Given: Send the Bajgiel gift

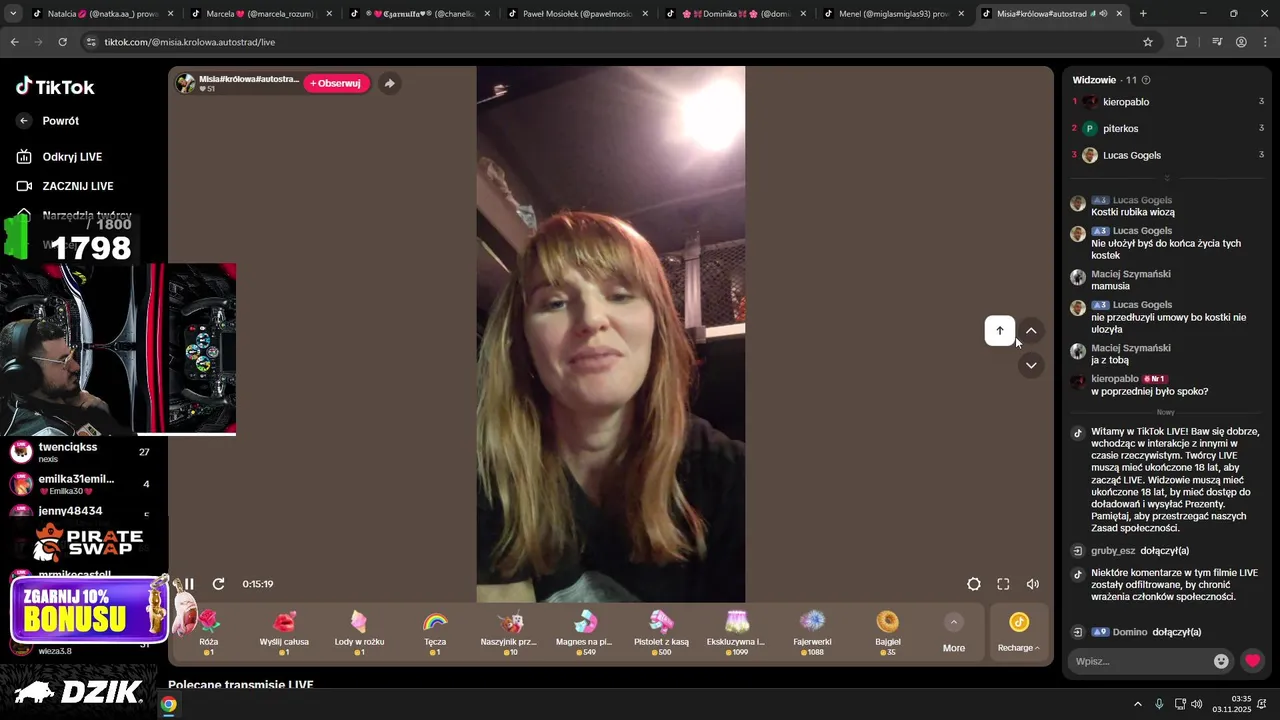Looking at the screenshot, I should click(x=887, y=632).
